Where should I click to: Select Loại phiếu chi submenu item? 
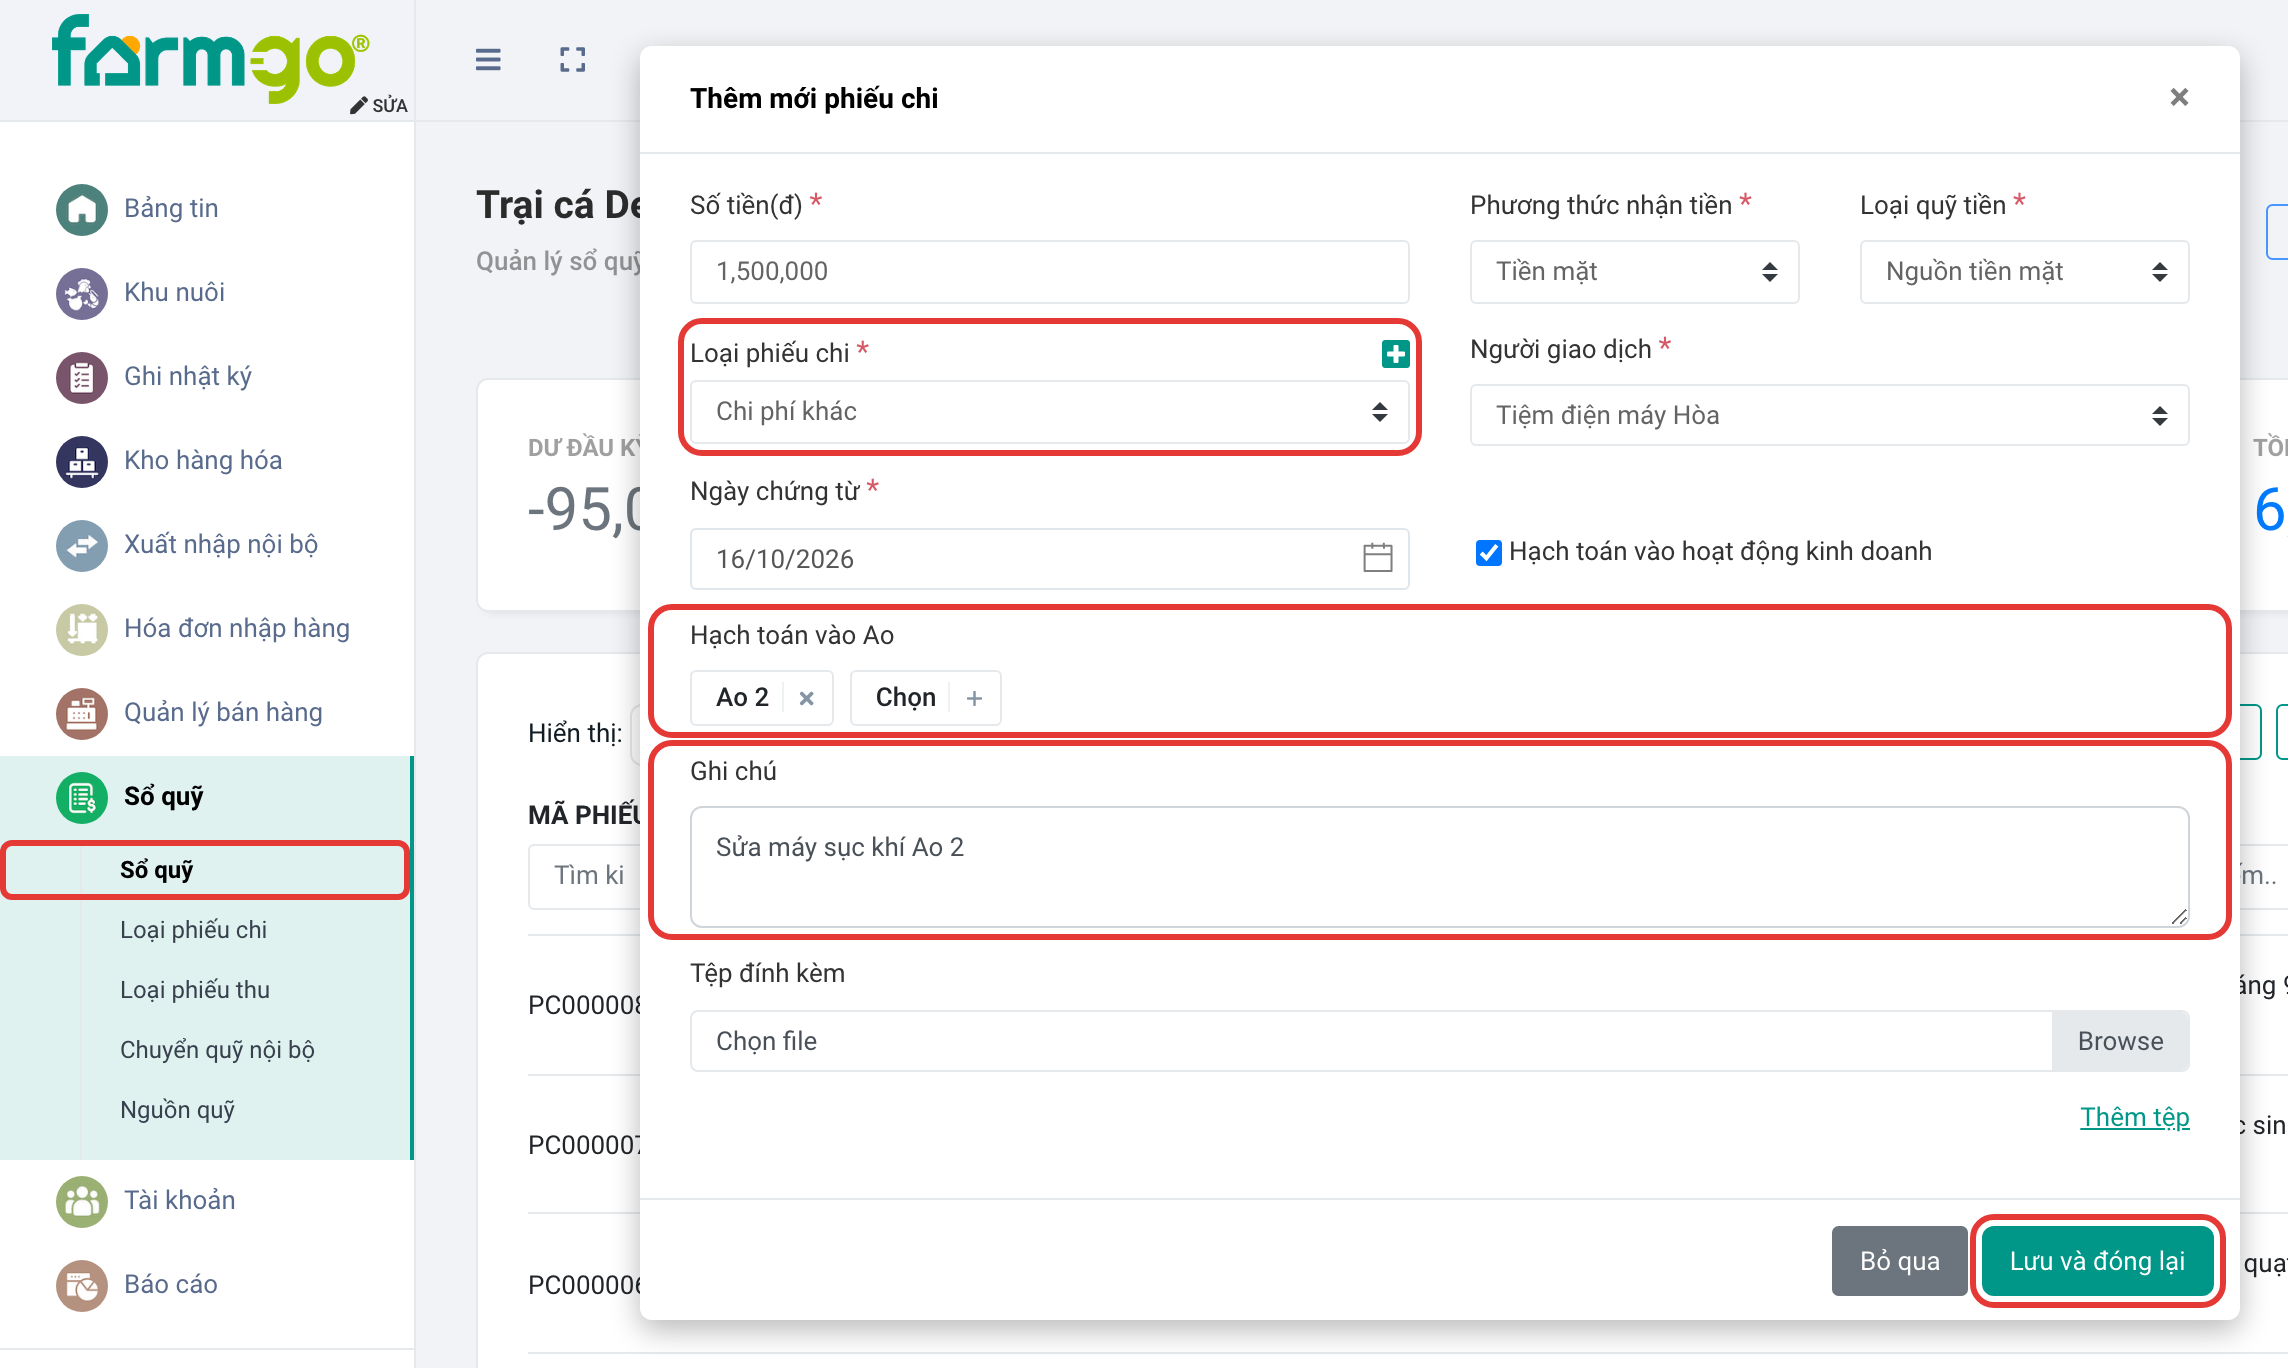tap(193, 930)
